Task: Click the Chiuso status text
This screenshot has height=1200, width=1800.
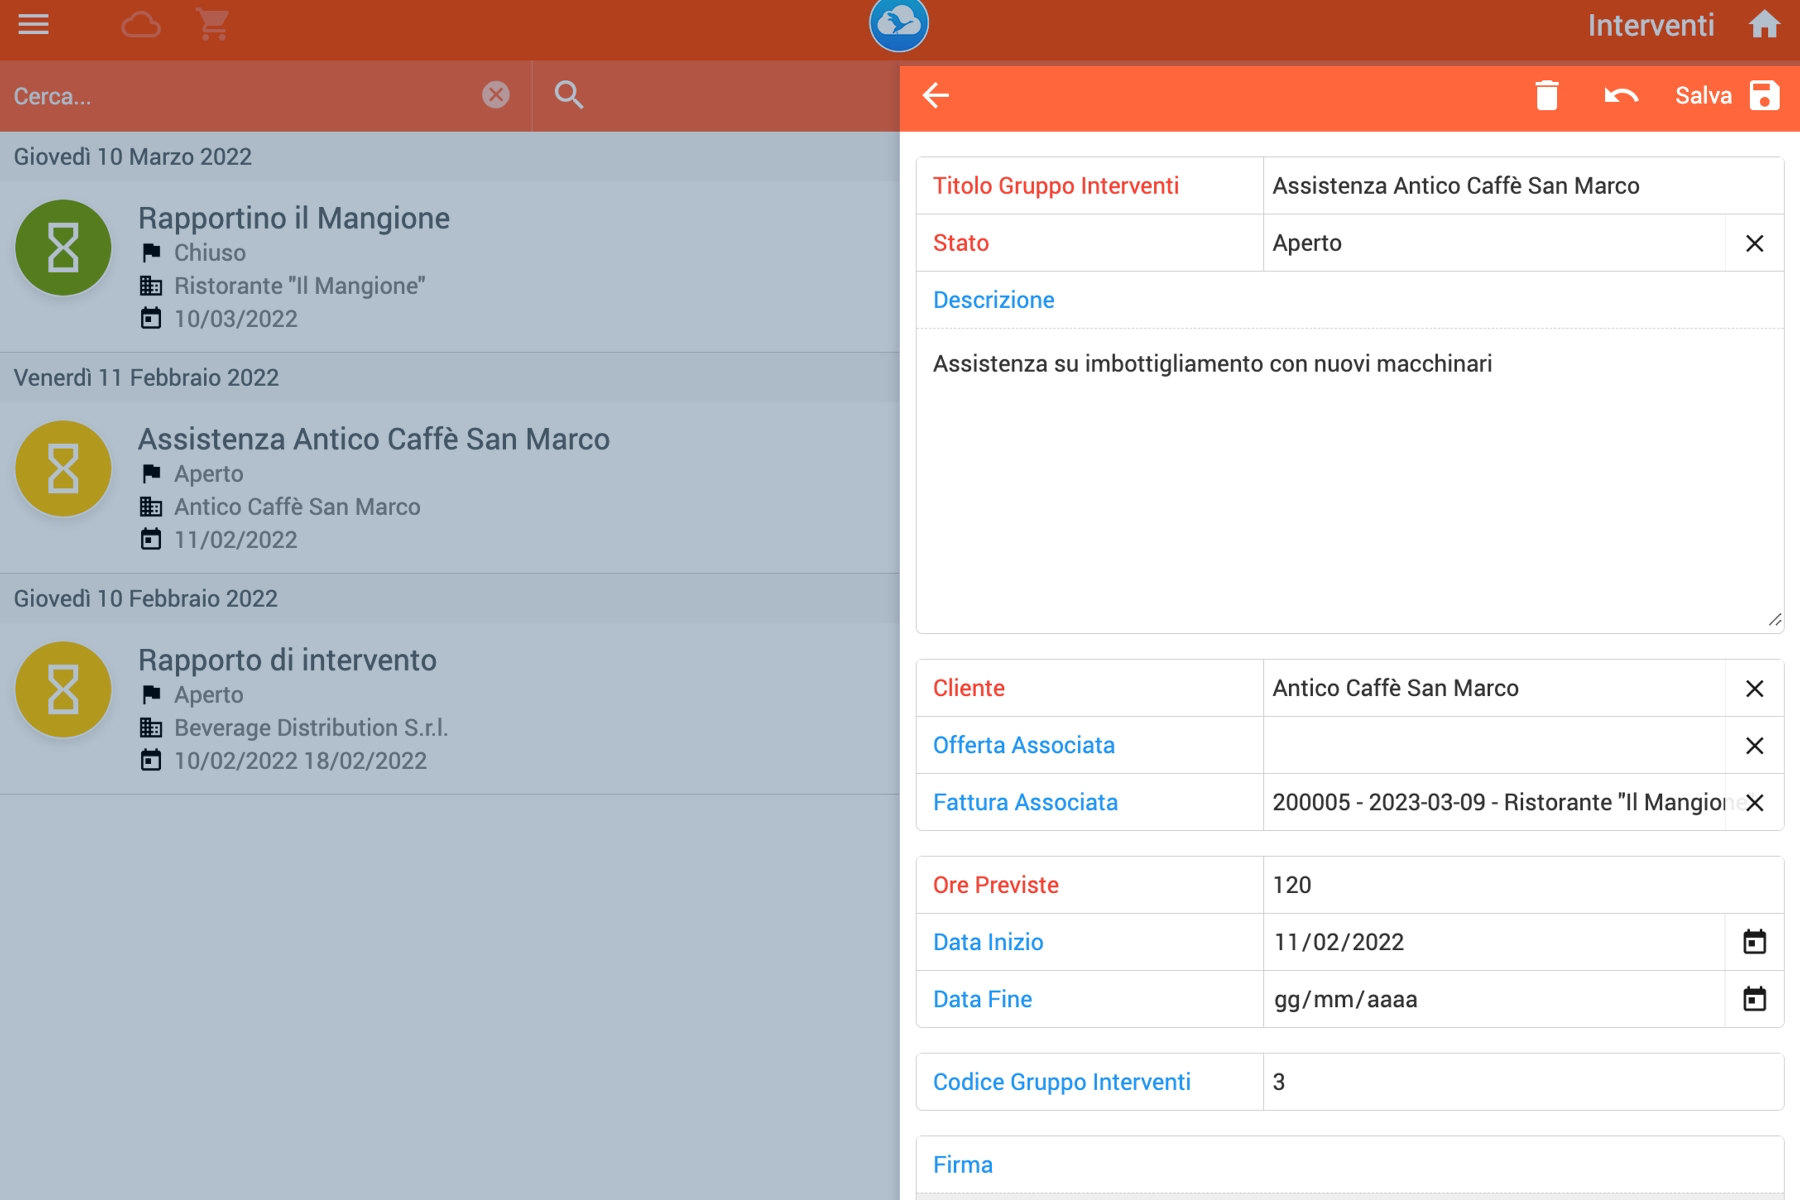Action: [x=210, y=253]
